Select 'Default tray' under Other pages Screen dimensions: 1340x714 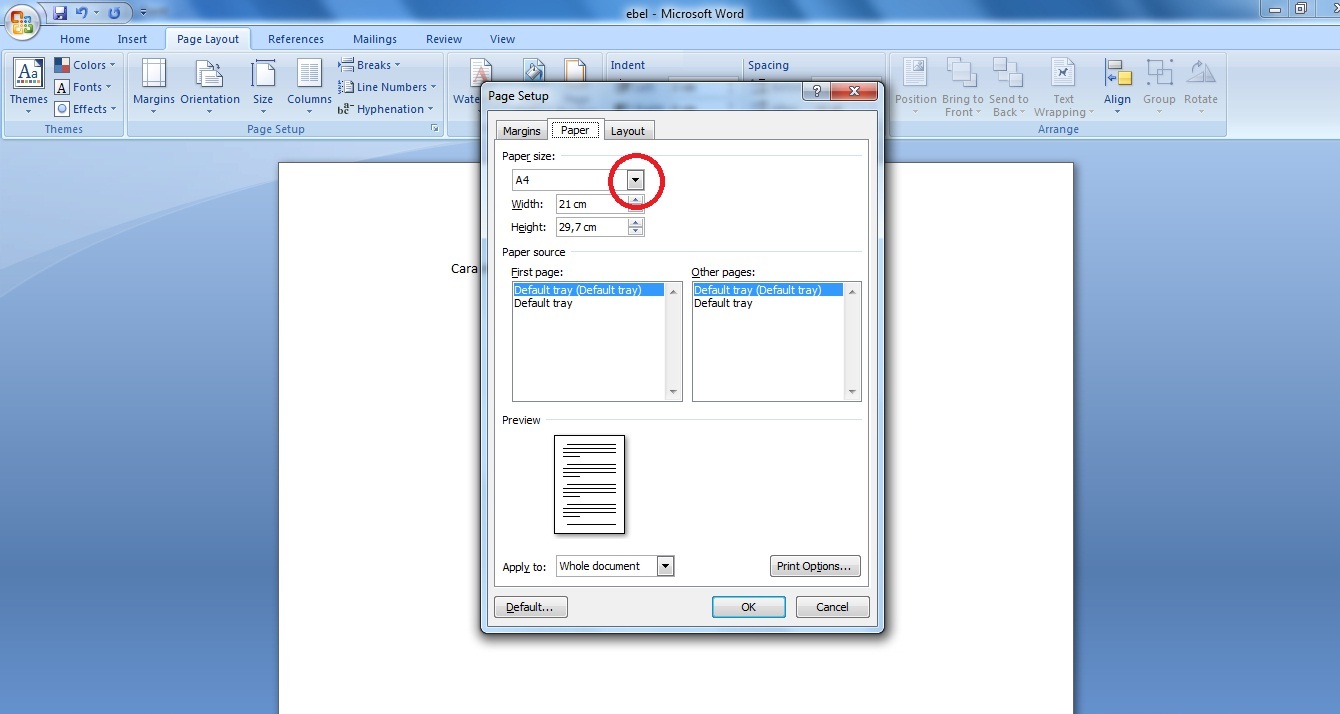click(x=769, y=303)
